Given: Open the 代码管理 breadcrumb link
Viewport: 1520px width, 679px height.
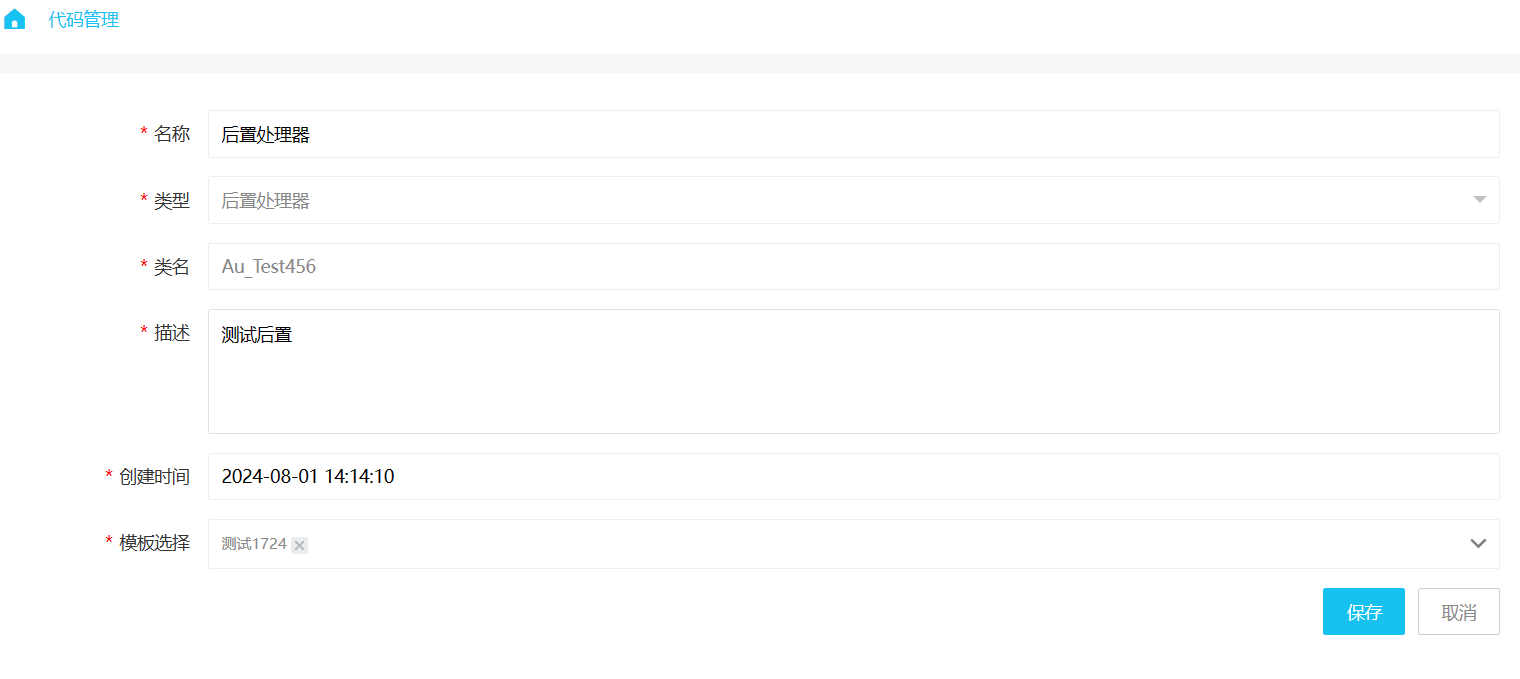Looking at the screenshot, I should click(x=84, y=19).
